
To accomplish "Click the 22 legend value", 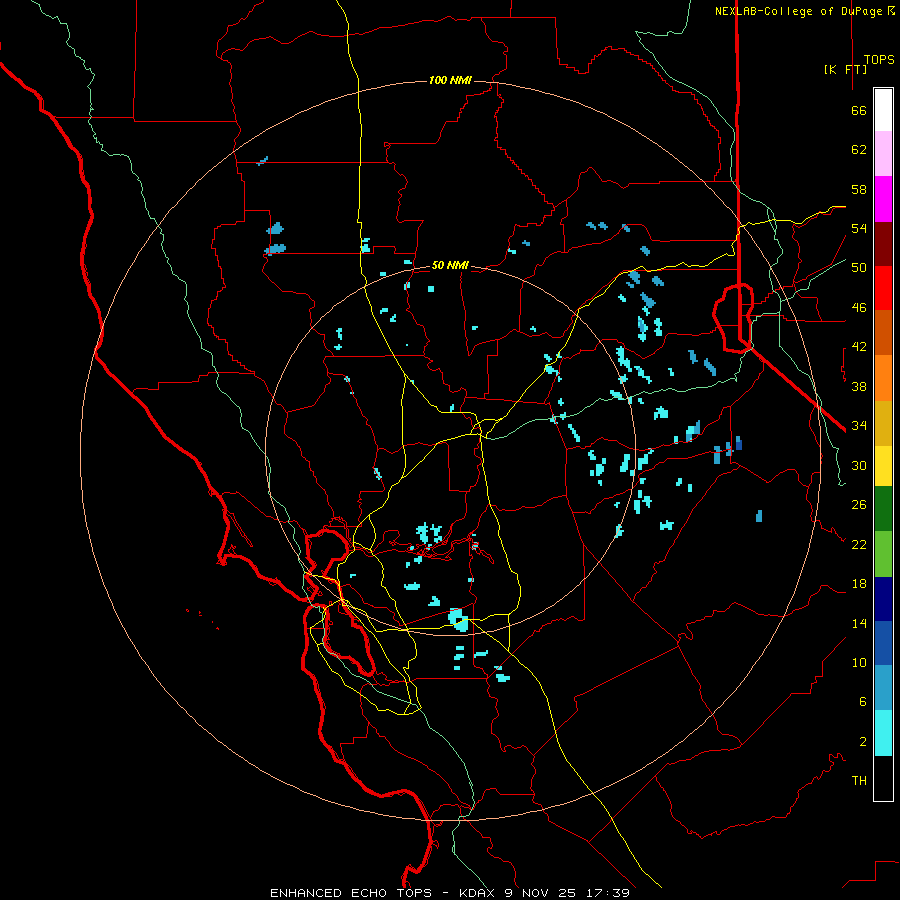I will click(859, 544).
